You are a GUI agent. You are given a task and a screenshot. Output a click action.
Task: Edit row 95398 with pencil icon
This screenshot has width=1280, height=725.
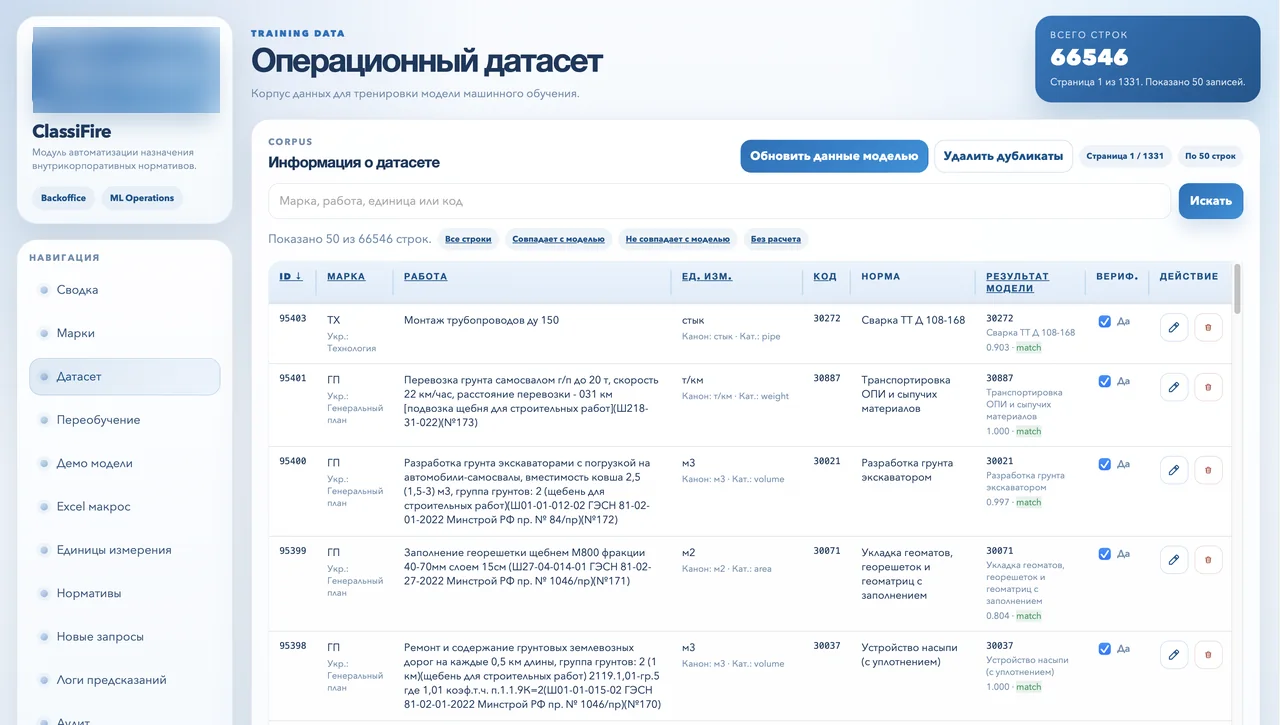[1174, 655]
